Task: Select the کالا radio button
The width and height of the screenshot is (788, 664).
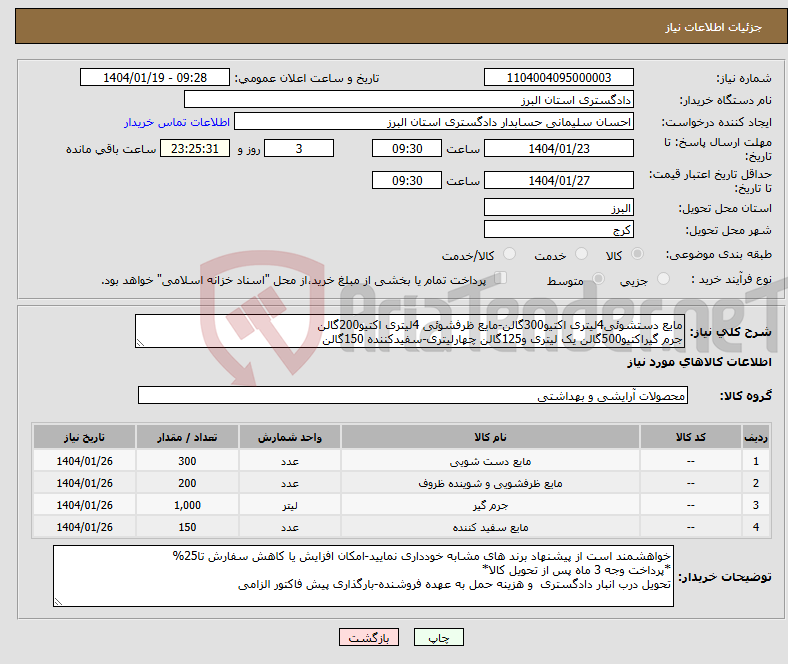Action: [638, 255]
